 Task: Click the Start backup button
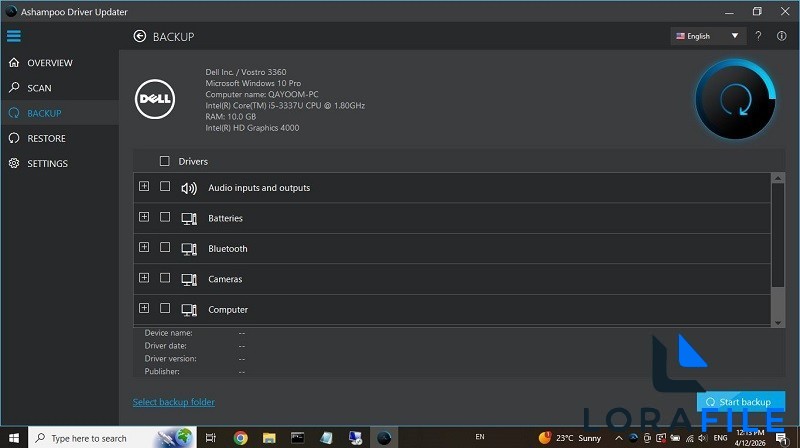coord(741,402)
